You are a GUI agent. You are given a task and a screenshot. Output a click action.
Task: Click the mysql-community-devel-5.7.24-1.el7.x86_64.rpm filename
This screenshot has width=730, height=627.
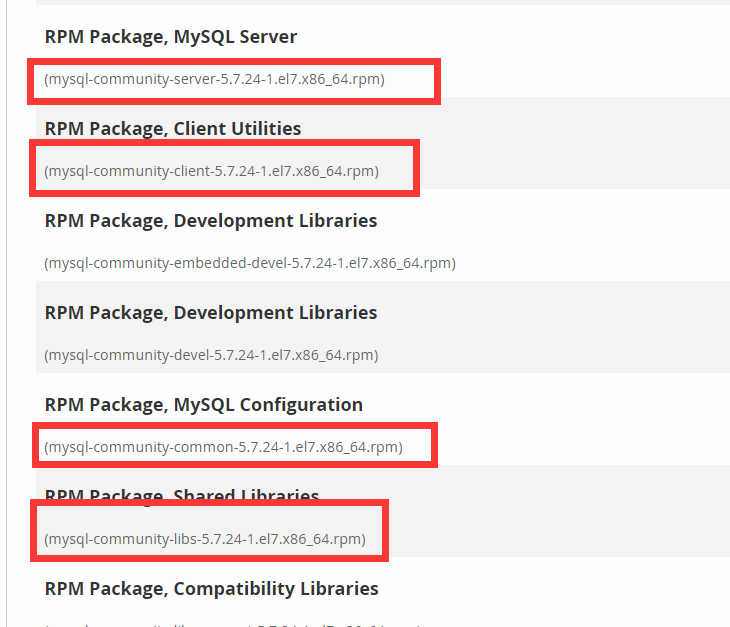(211, 356)
